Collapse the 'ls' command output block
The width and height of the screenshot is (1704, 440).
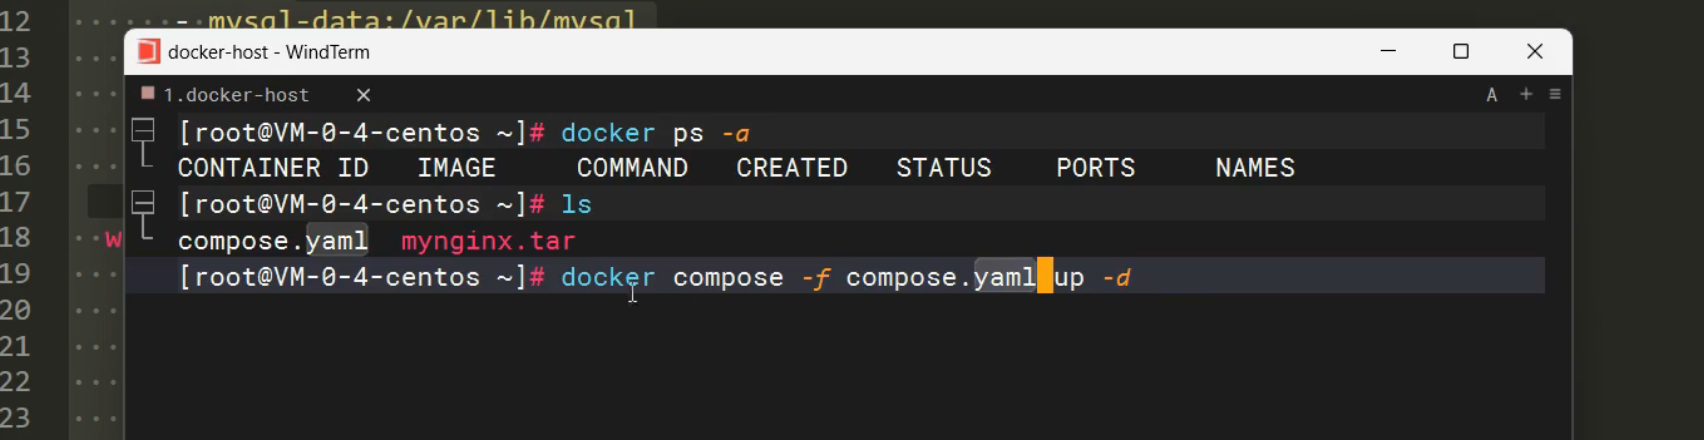(144, 203)
